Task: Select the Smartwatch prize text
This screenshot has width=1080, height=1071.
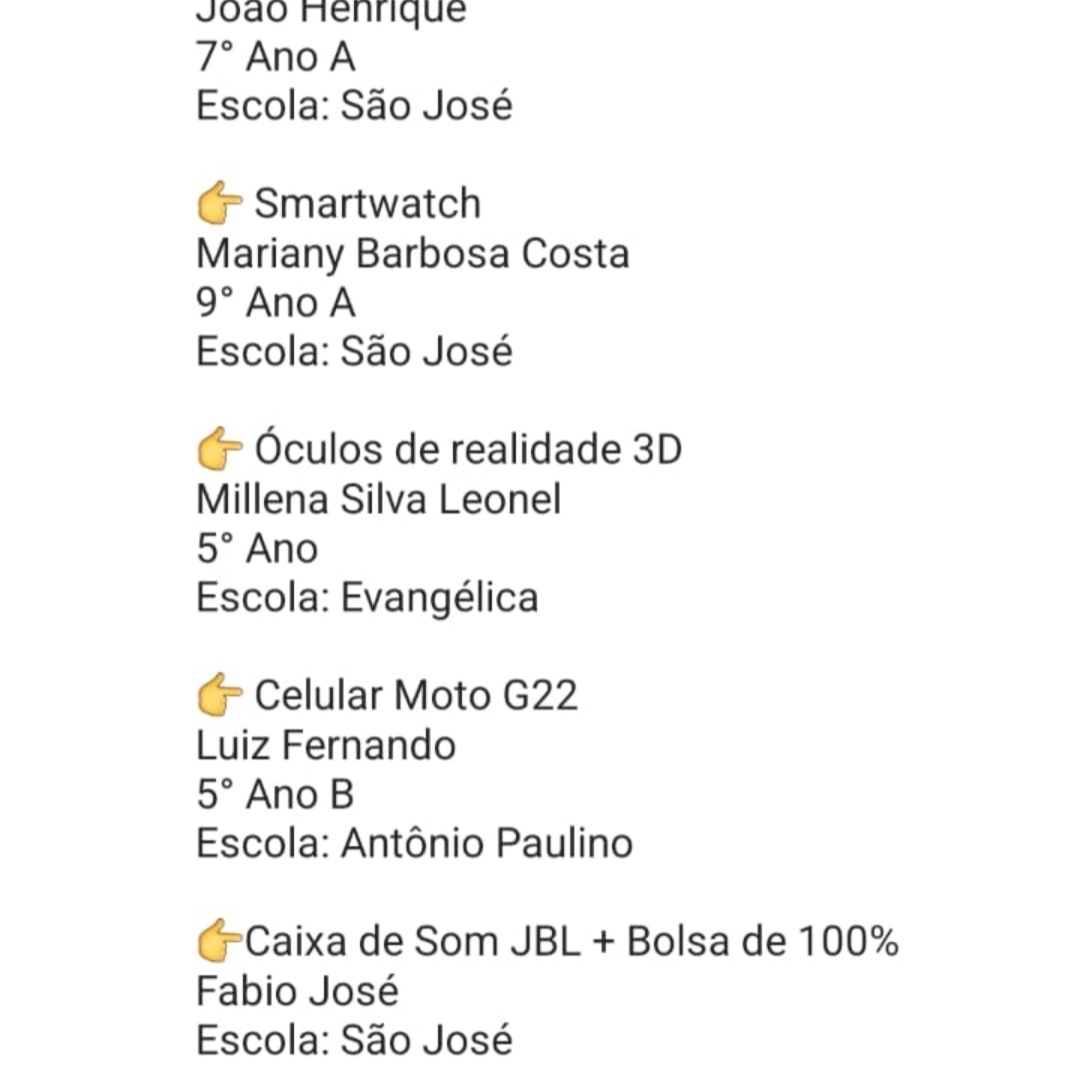Action: click(x=367, y=204)
